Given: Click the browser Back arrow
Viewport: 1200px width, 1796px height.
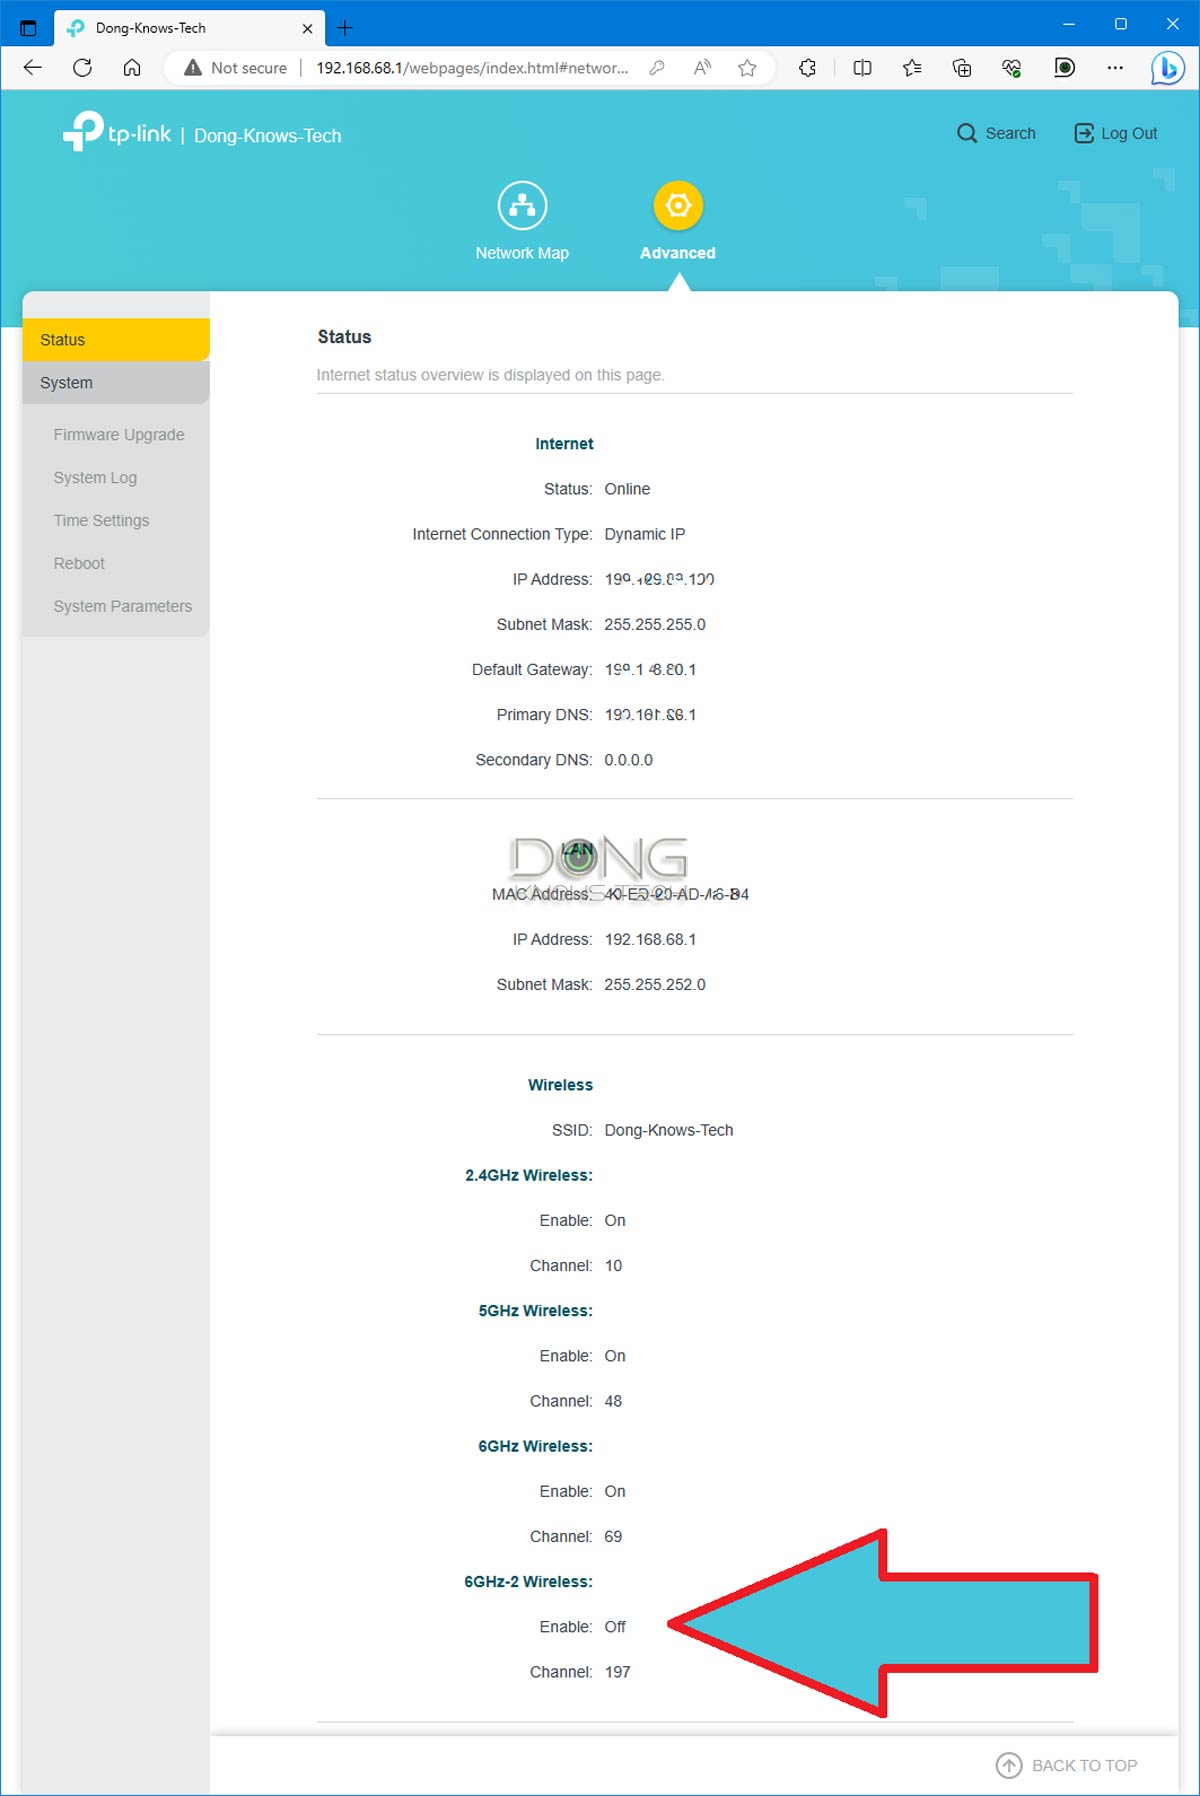Looking at the screenshot, I should coord(33,68).
